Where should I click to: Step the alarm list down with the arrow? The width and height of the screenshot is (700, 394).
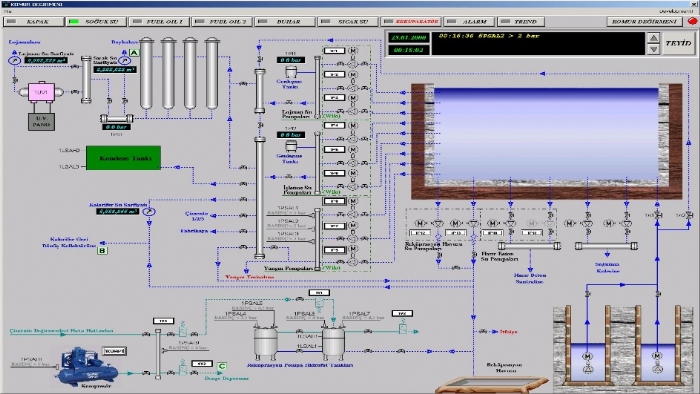pos(653,49)
